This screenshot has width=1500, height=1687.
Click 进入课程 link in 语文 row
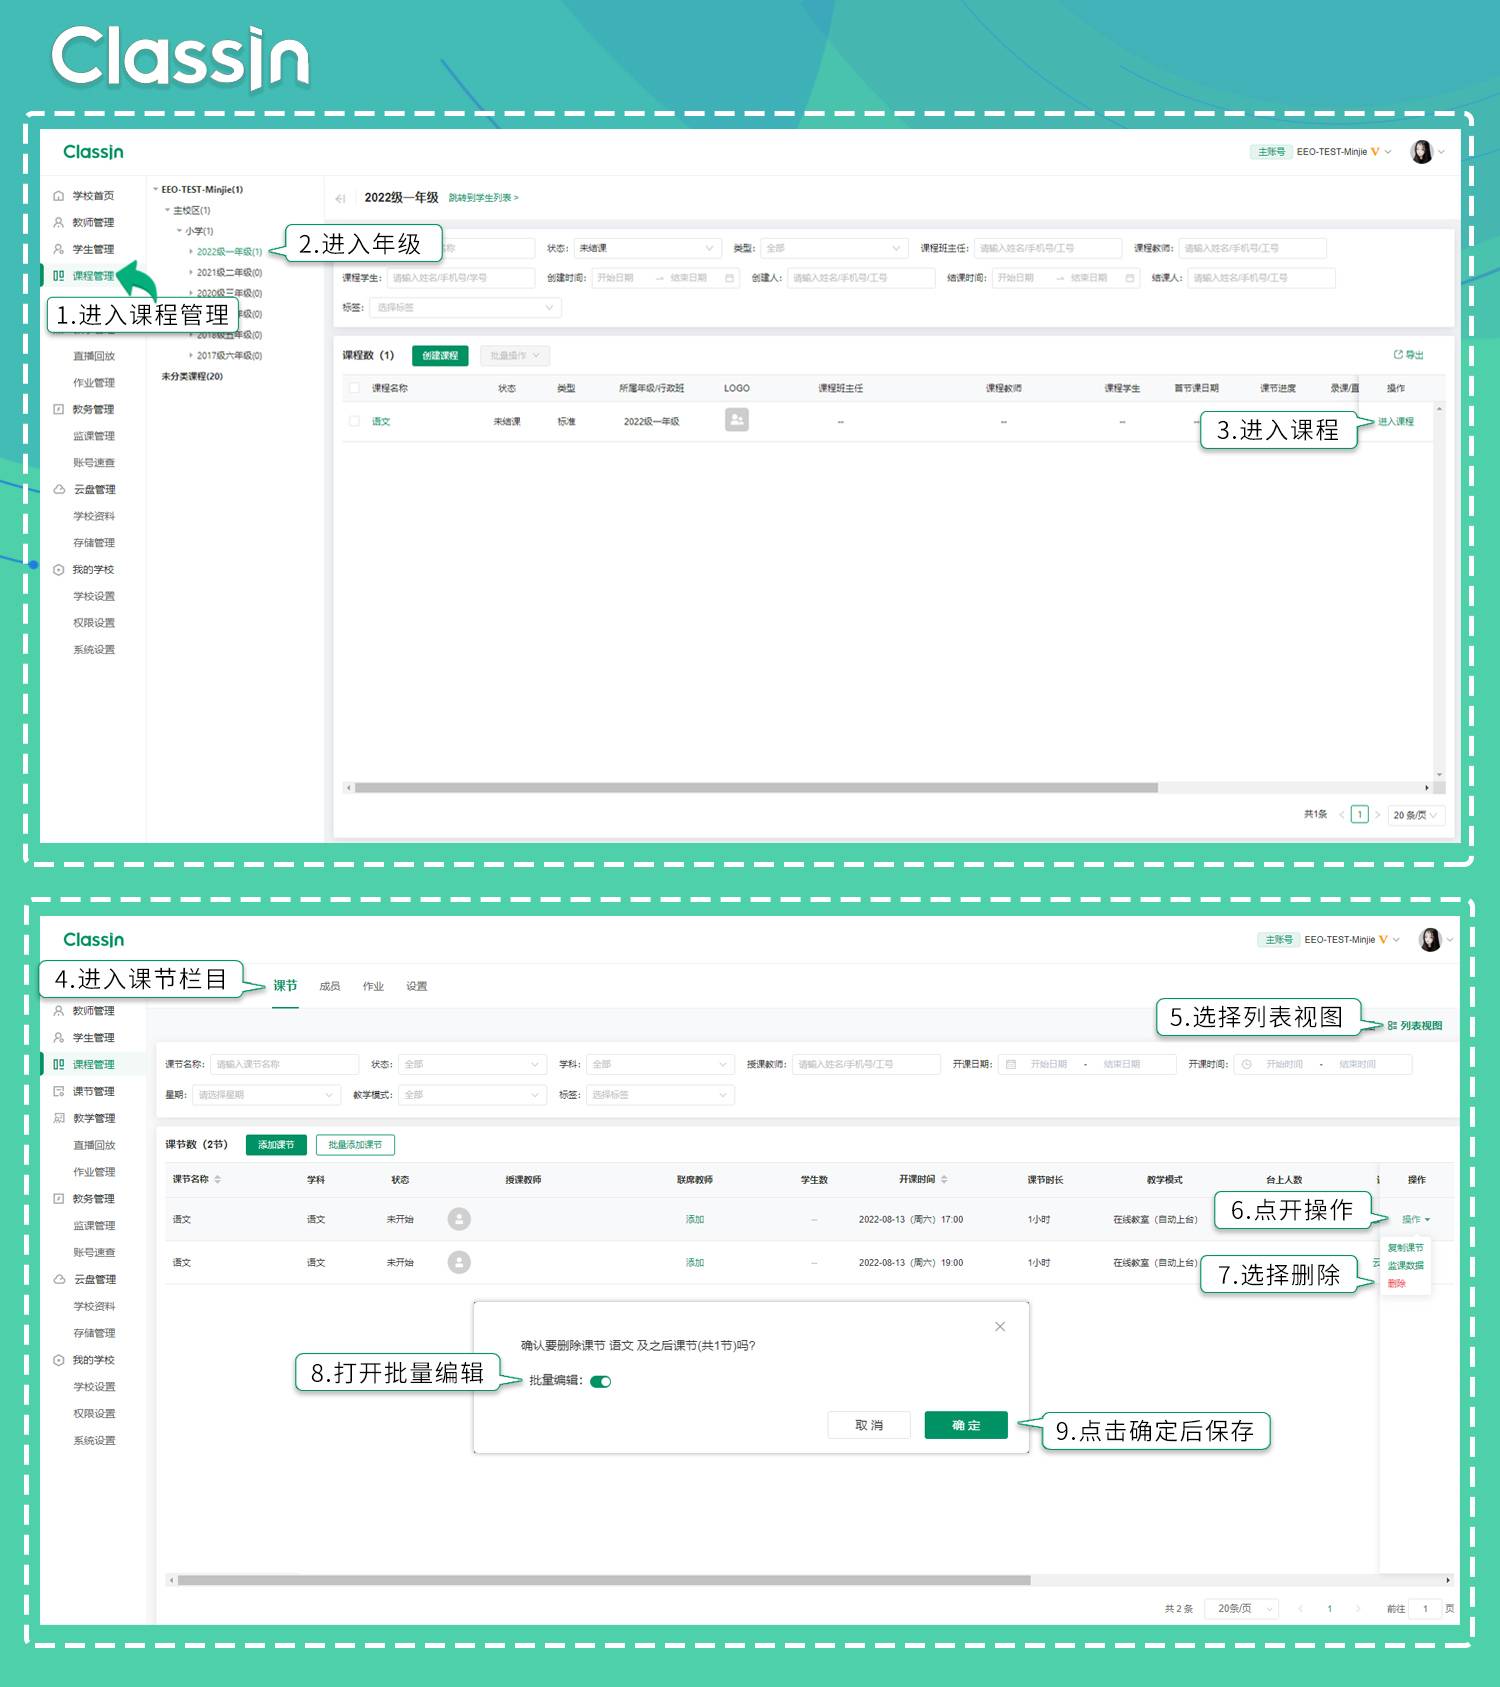click(x=1396, y=422)
